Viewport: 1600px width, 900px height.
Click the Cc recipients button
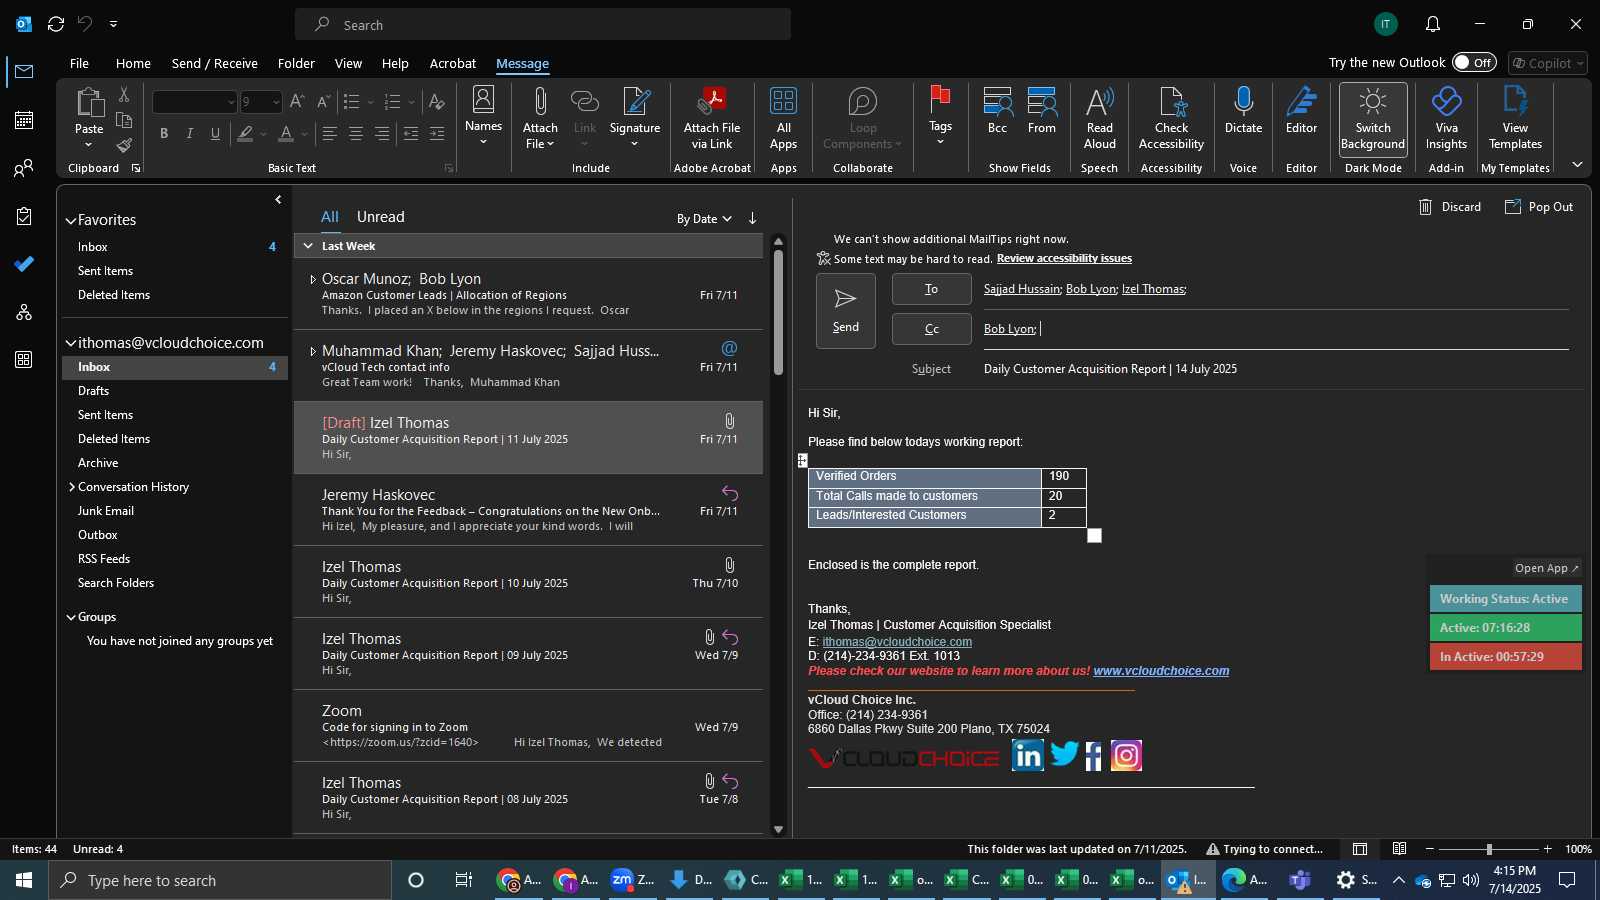932,329
